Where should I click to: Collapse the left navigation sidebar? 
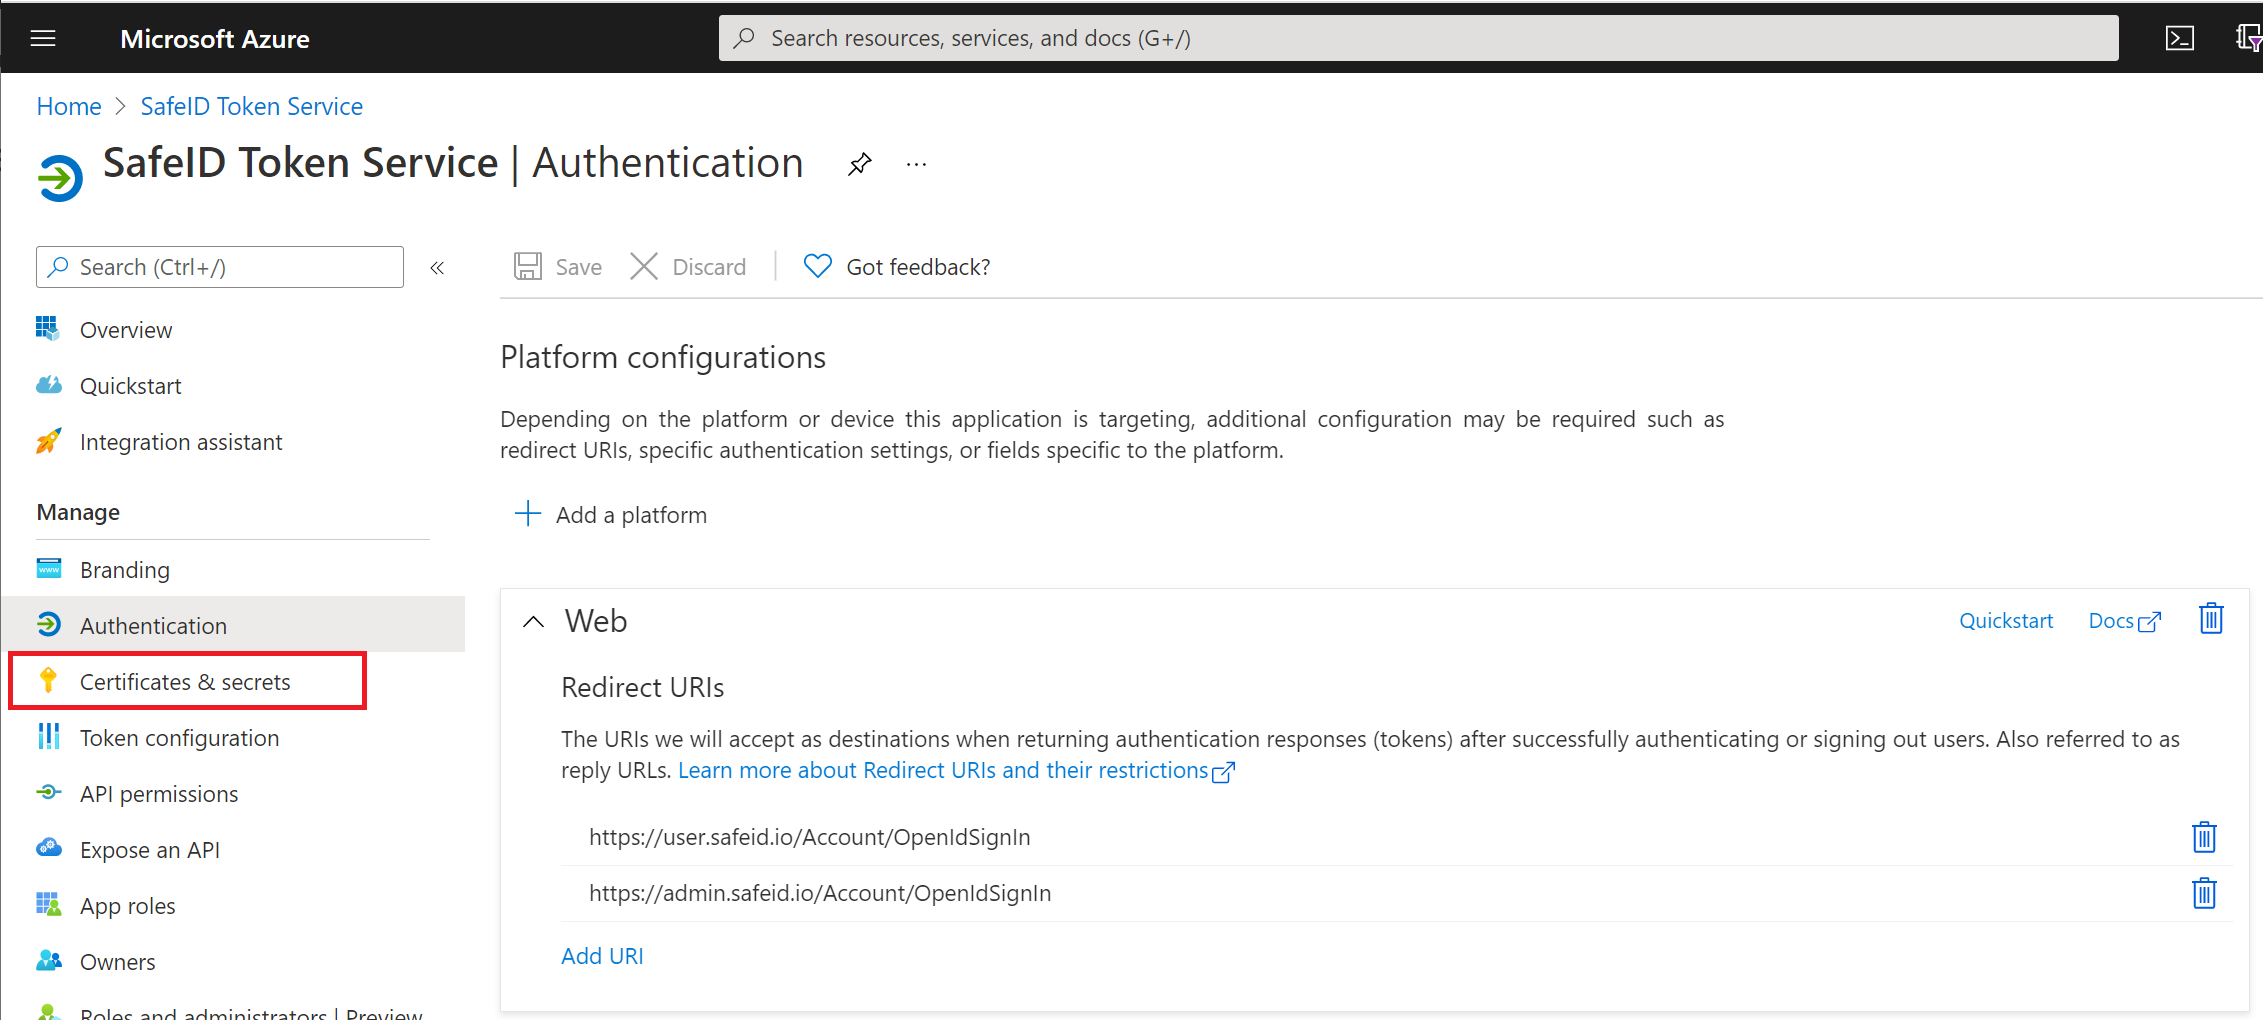pos(437,268)
